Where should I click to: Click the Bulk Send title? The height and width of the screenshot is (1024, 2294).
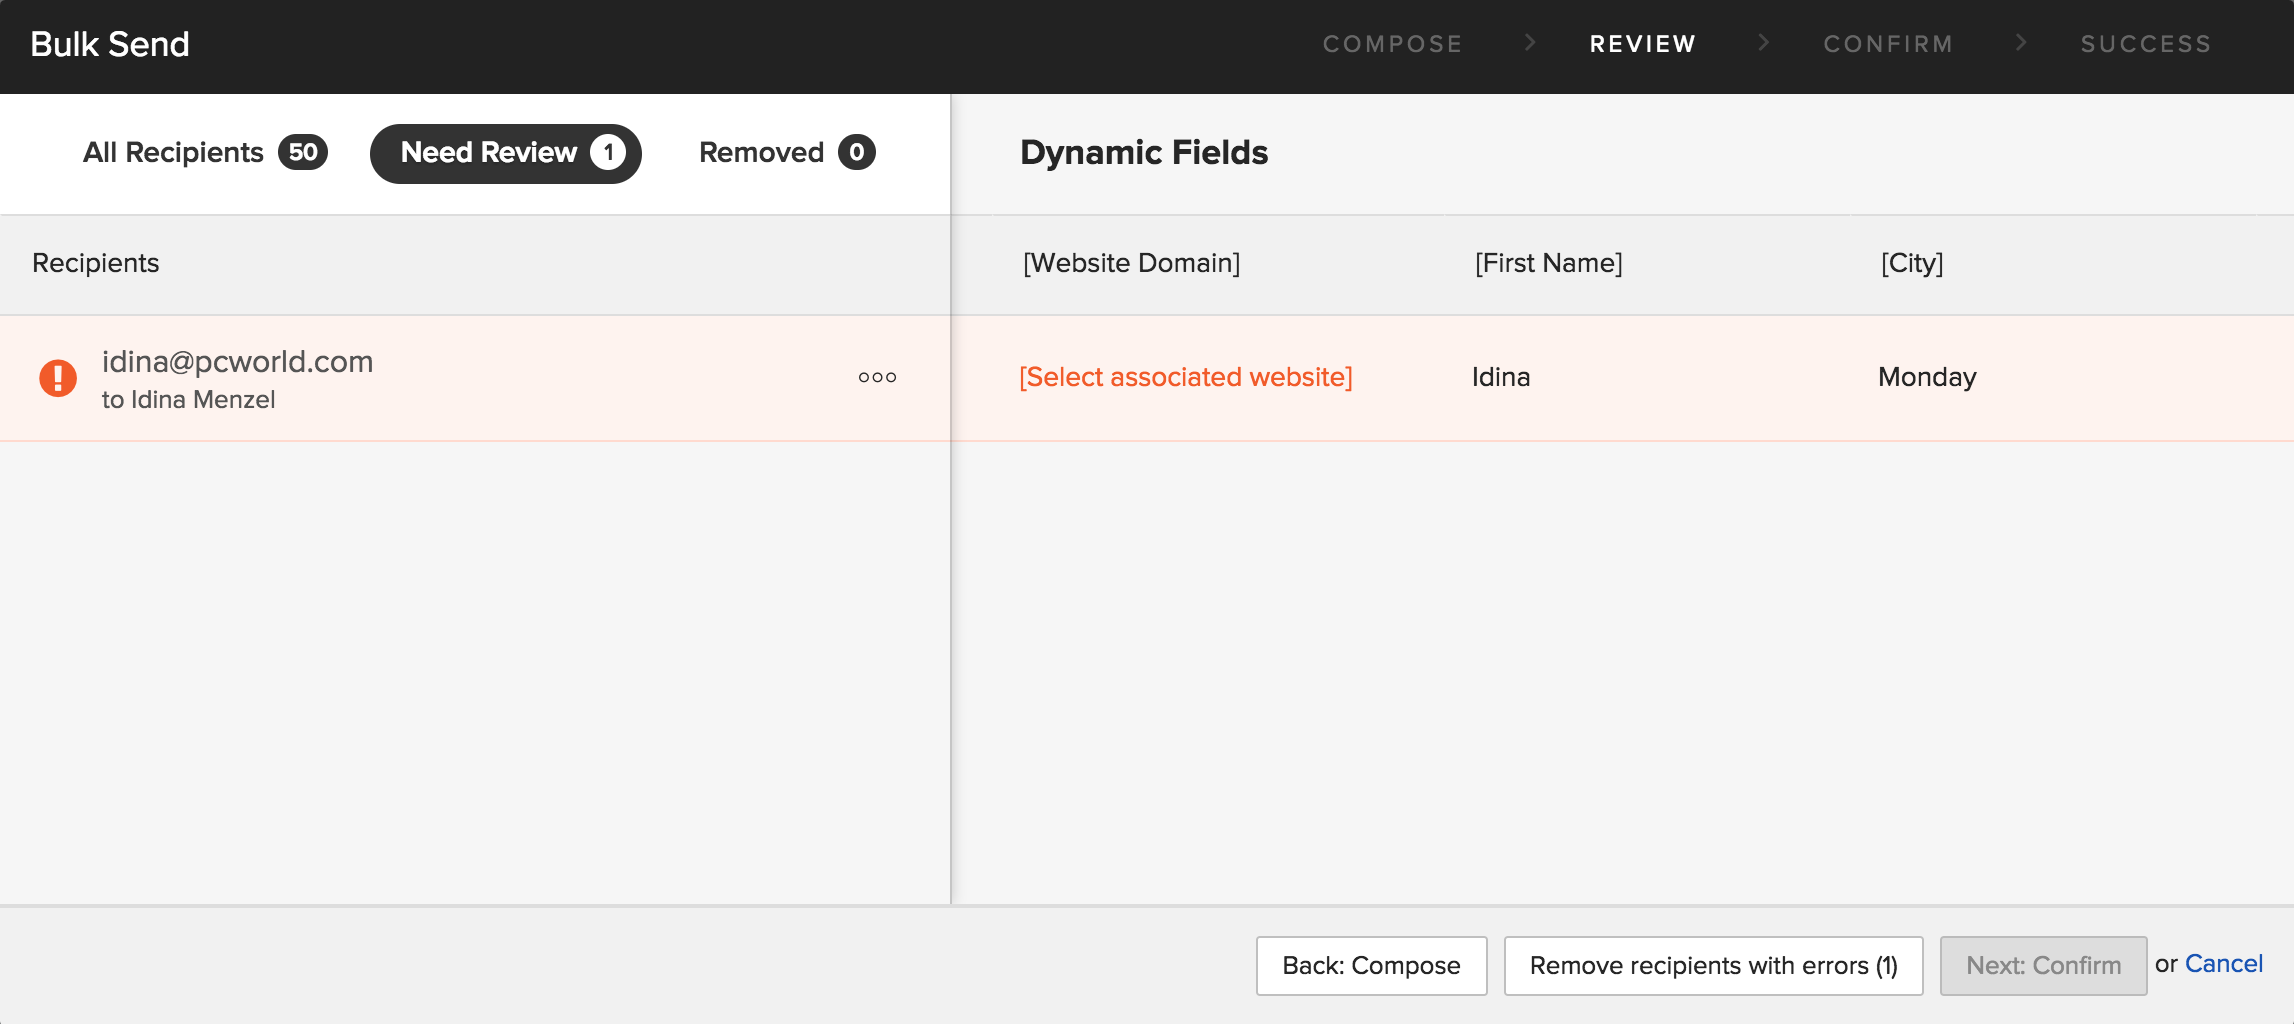[x=110, y=44]
